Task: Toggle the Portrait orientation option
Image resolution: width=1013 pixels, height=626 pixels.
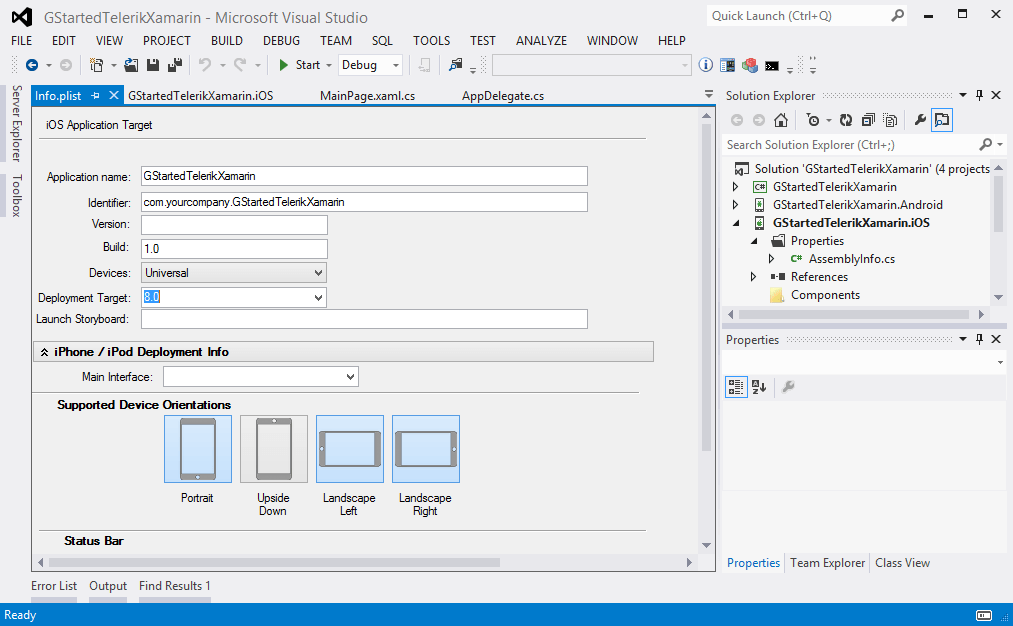Action: [197, 449]
